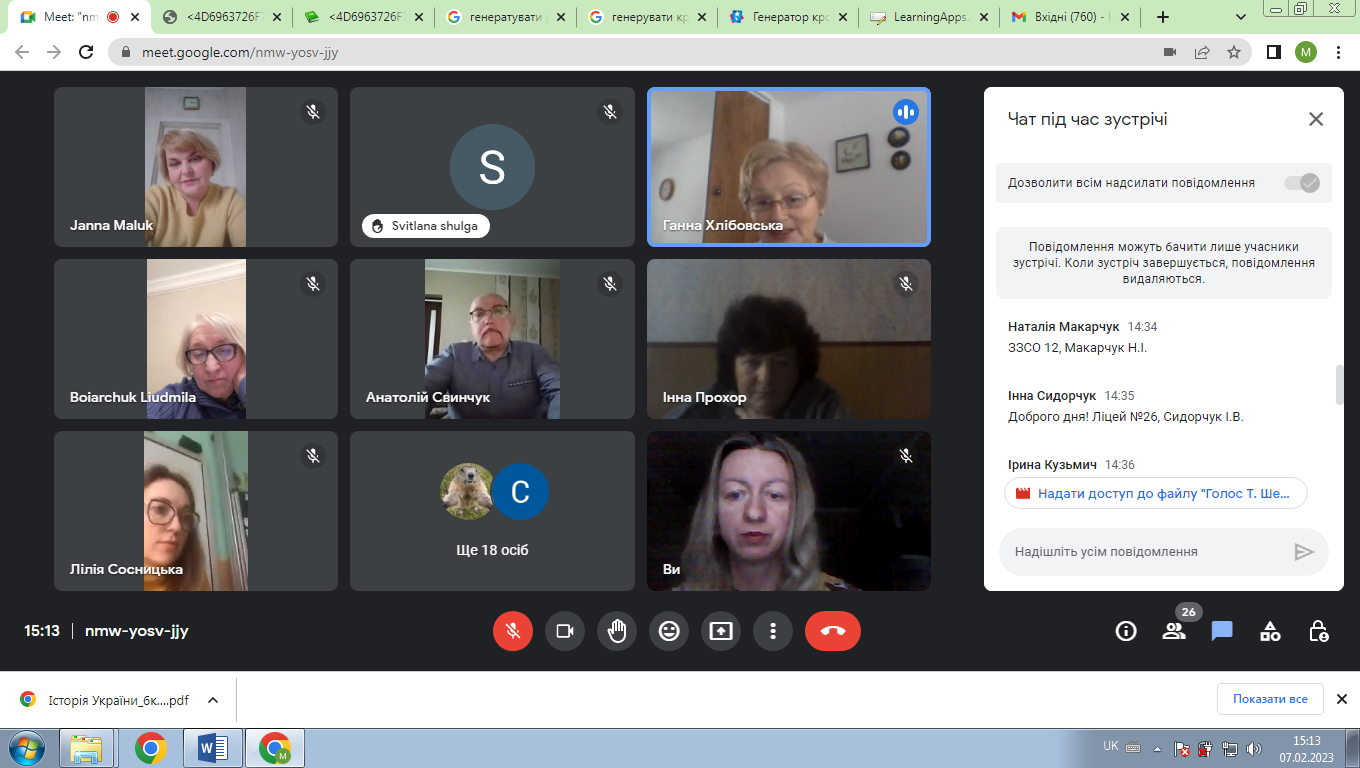Screen dimensions: 1360x768
Task: Raise hand in the meeting
Action: (x=617, y=631)
